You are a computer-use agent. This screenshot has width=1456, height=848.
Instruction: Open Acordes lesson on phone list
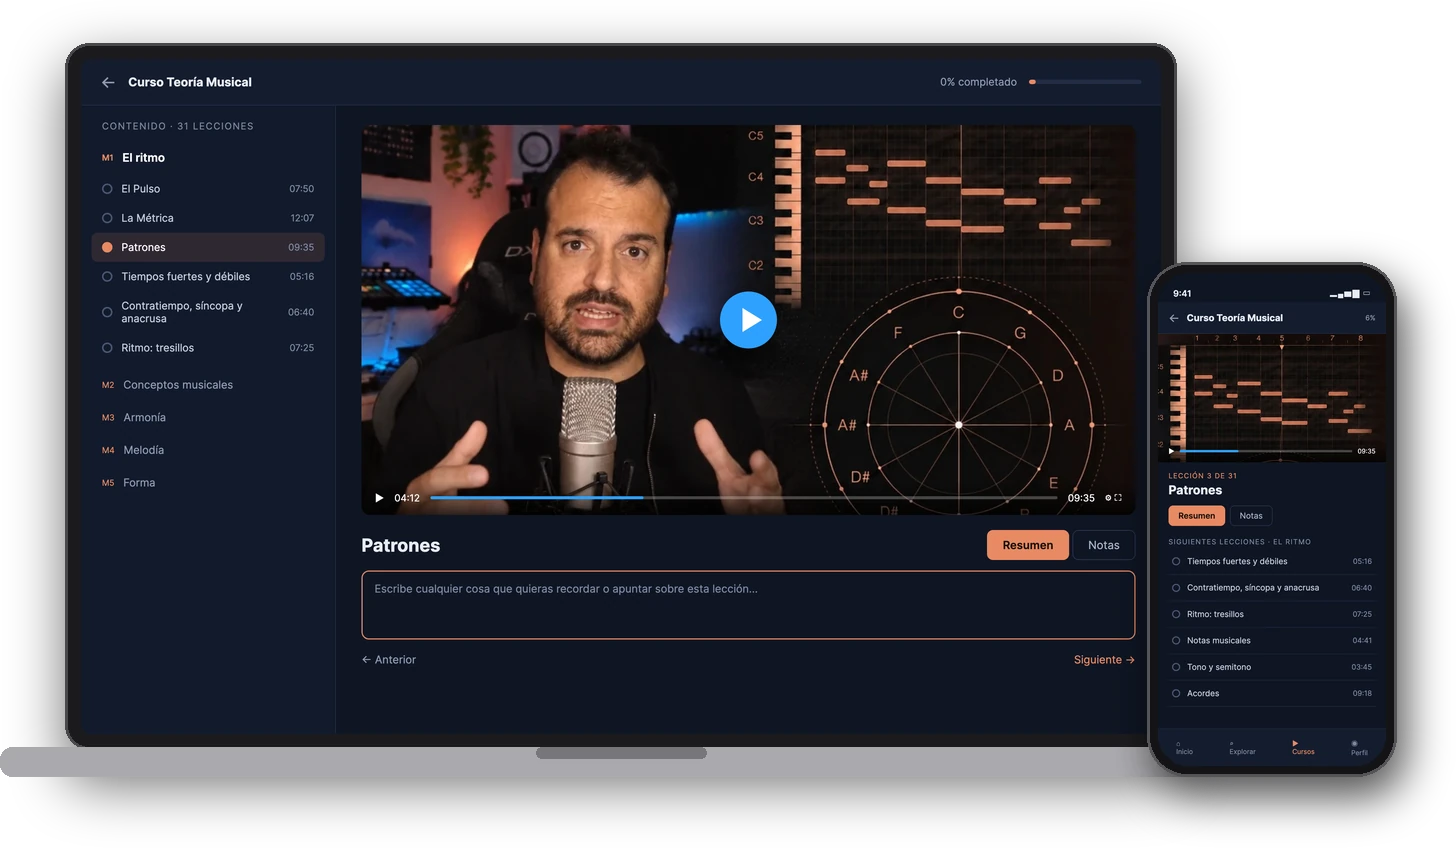coord(1272,694)
